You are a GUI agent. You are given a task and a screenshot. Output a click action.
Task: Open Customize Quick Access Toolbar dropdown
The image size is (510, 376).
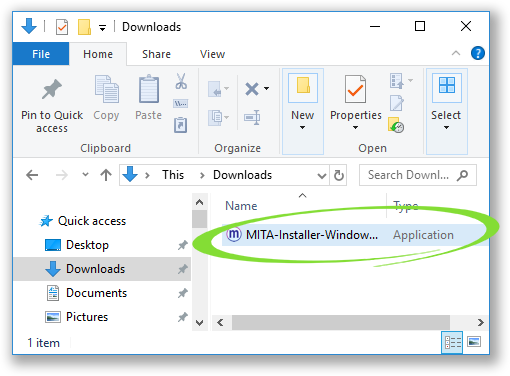pyautogui.click(x=102, y=28)
